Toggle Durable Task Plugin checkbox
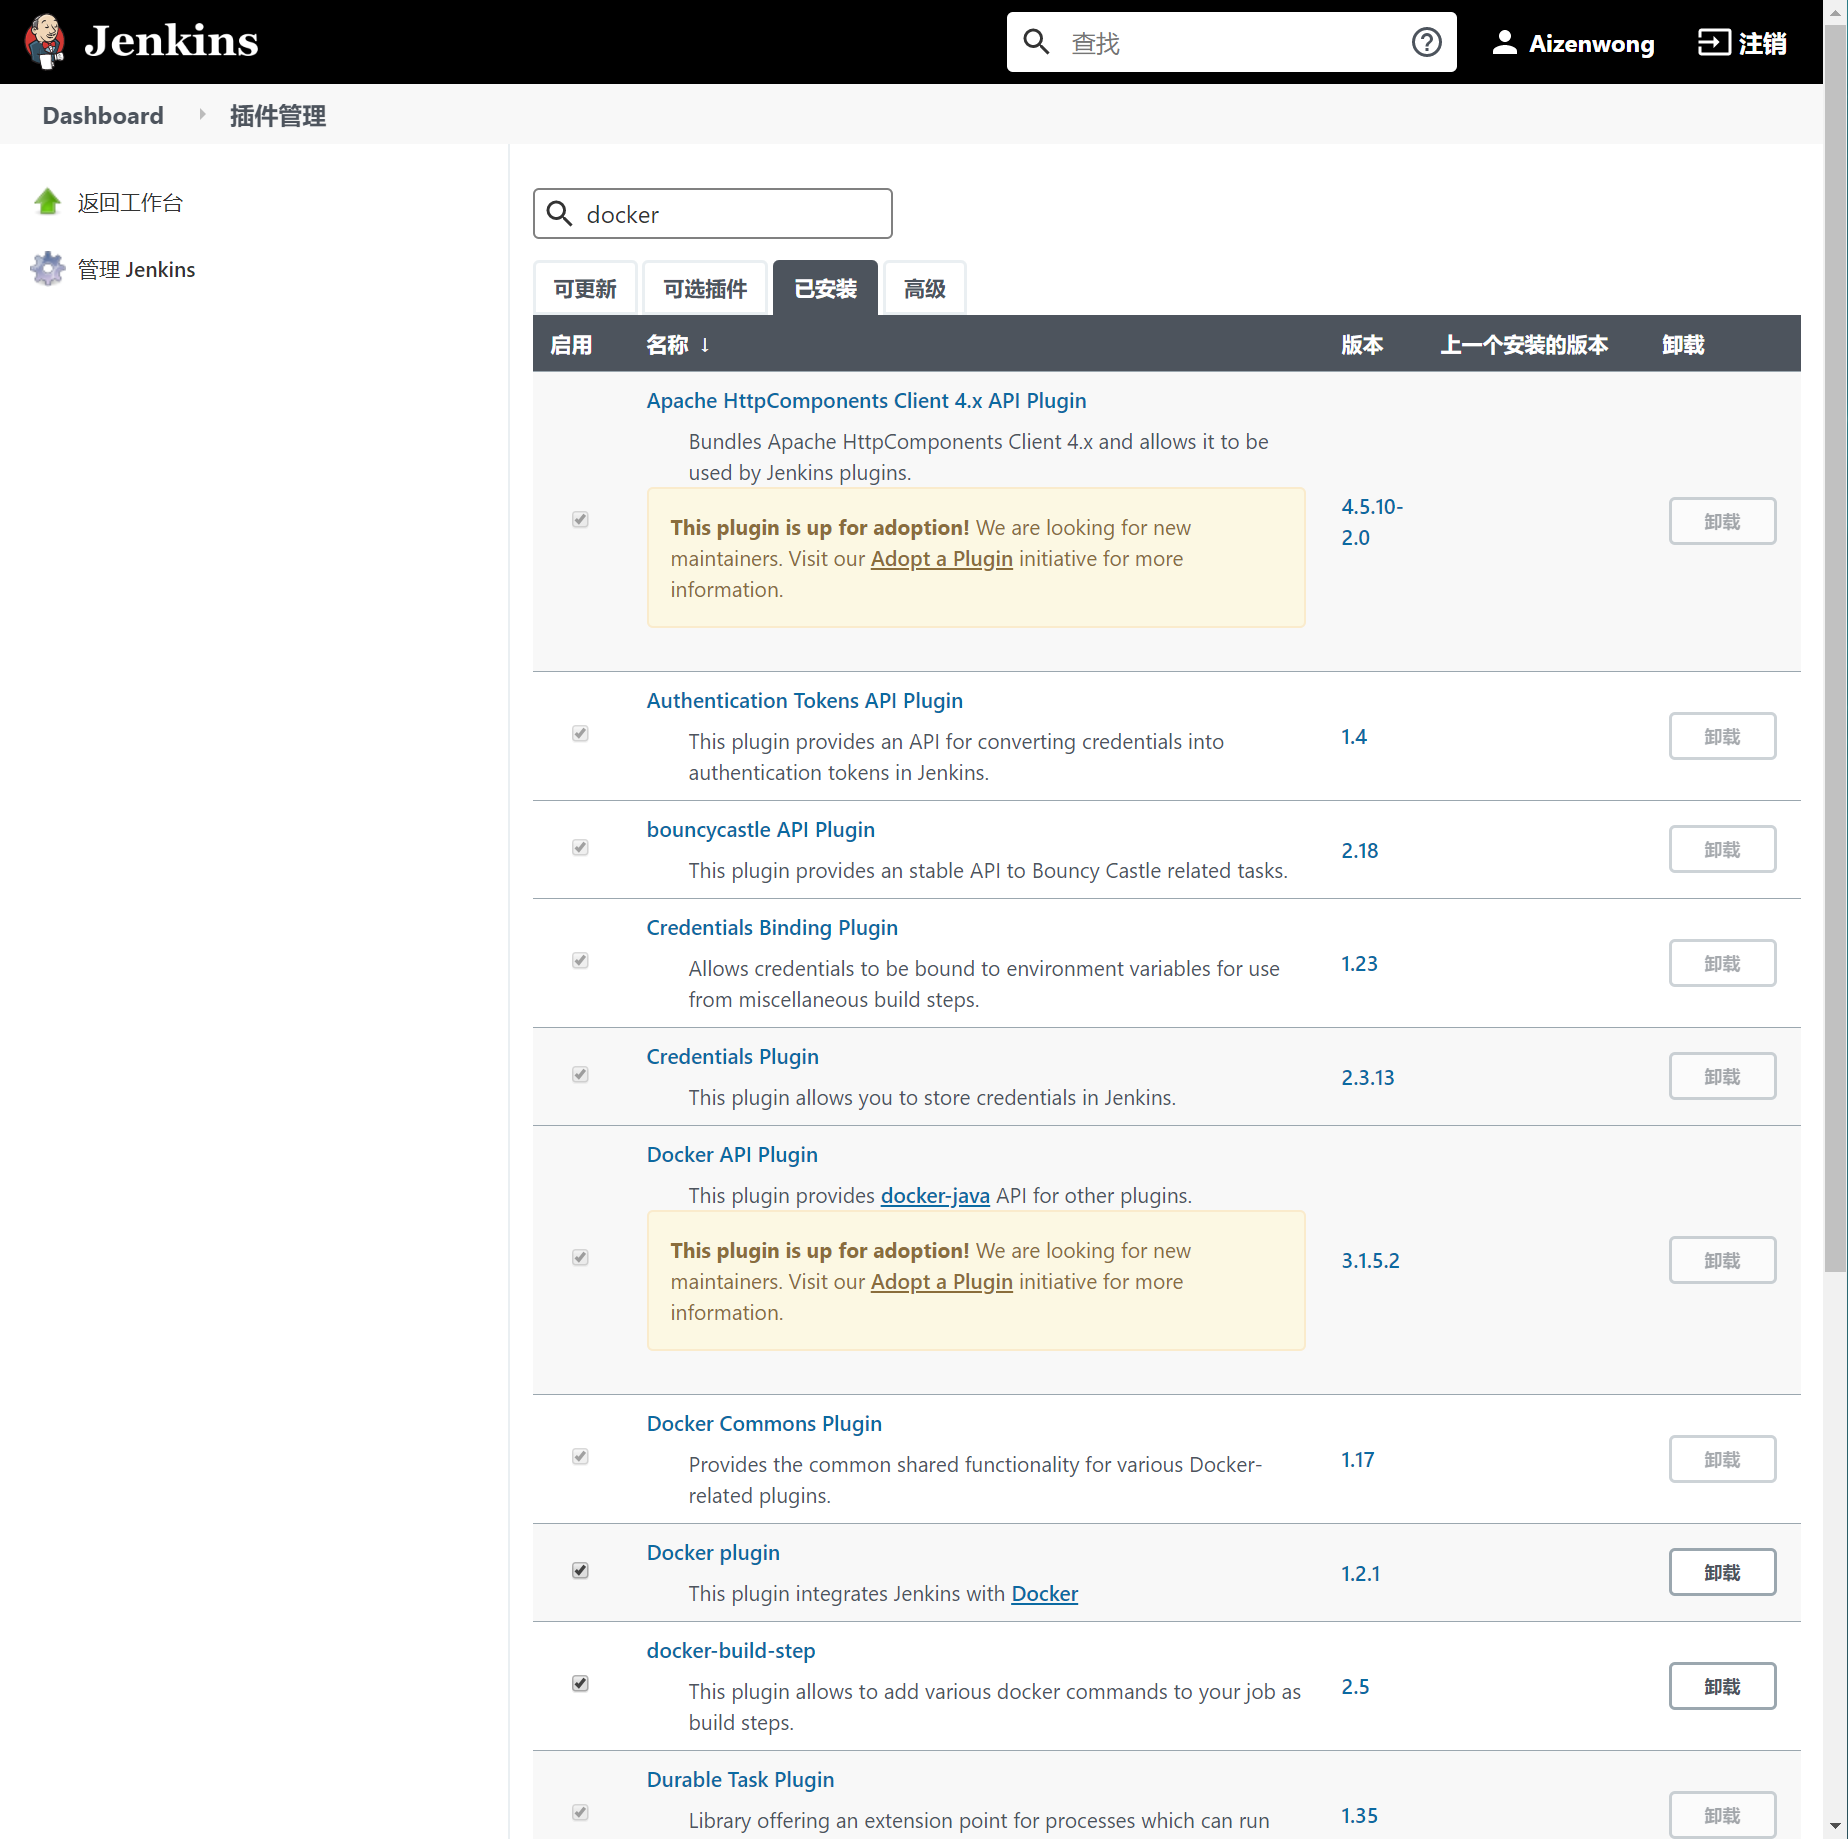This screenshot has height=1839, width=1848. coord(580,1813)
